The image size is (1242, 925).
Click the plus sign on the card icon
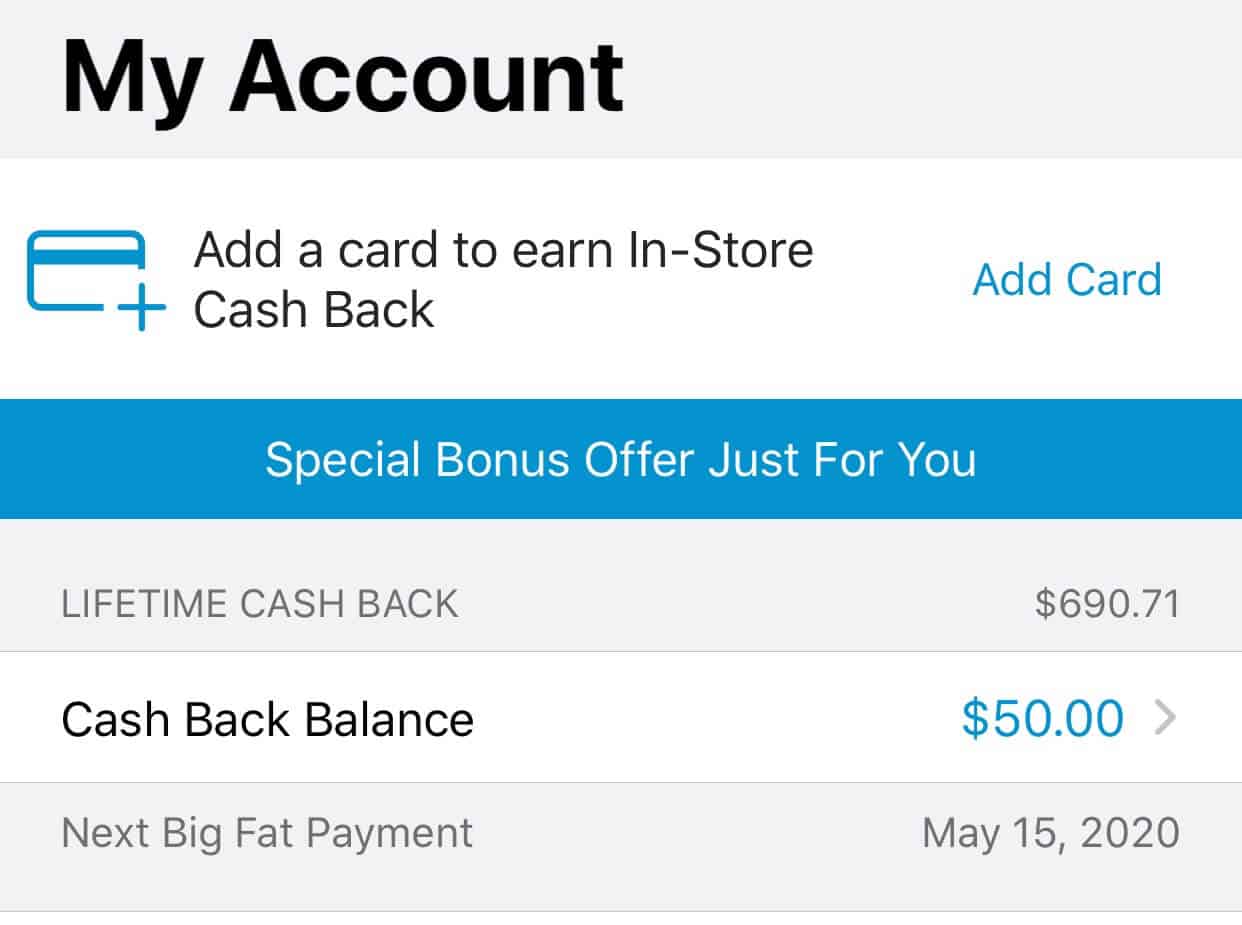pyautogui.click(x=142, y=306)
